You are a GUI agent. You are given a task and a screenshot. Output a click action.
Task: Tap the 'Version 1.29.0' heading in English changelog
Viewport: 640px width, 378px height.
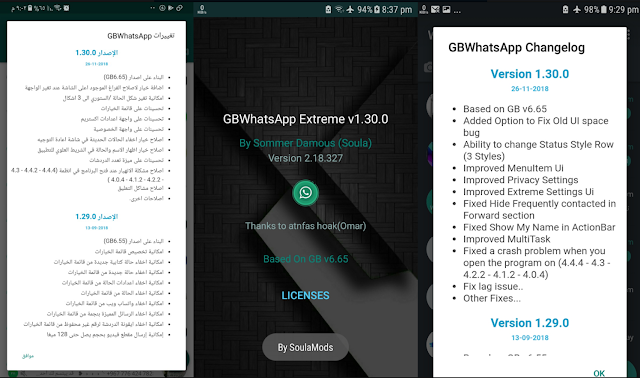pyautogui.click(x=529, y=323)
